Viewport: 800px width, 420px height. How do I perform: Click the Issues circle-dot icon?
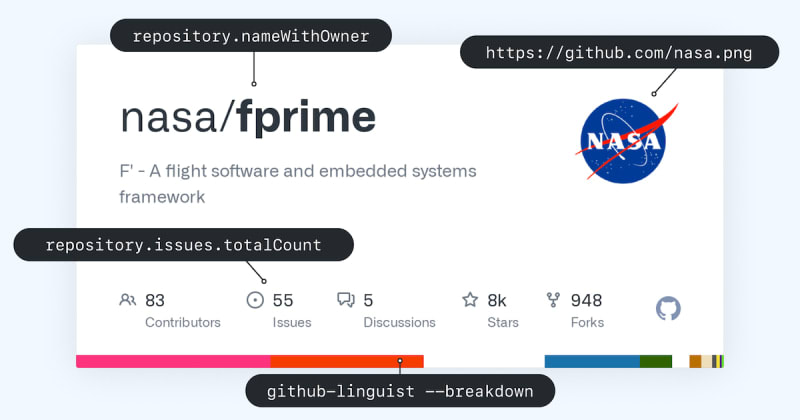point(255,300)
